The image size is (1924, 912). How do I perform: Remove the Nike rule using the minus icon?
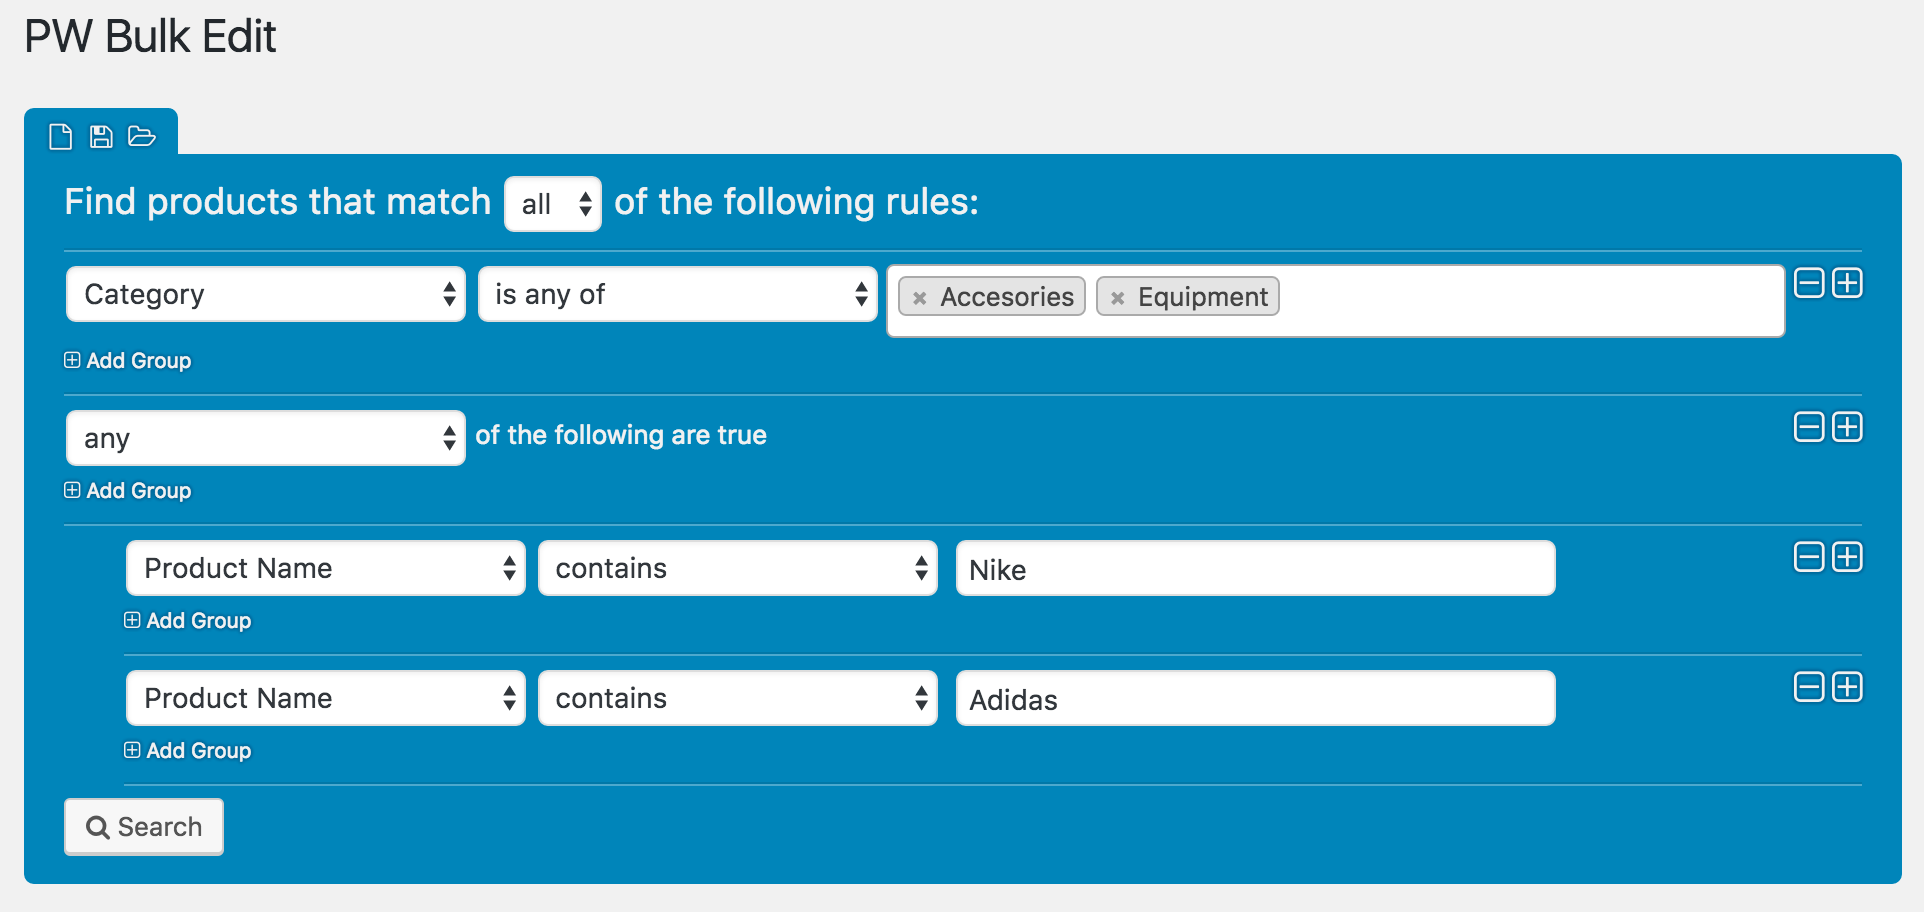click(1808, 557)
